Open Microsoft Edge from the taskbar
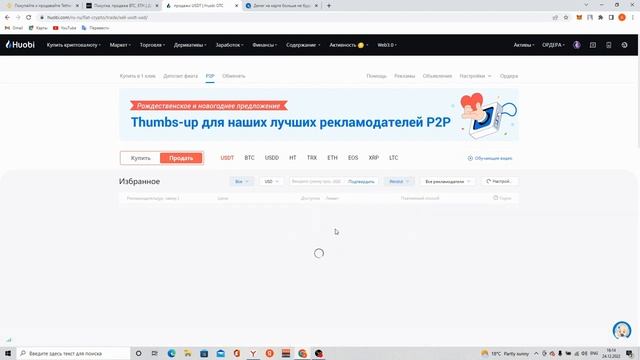 [171, 353]
